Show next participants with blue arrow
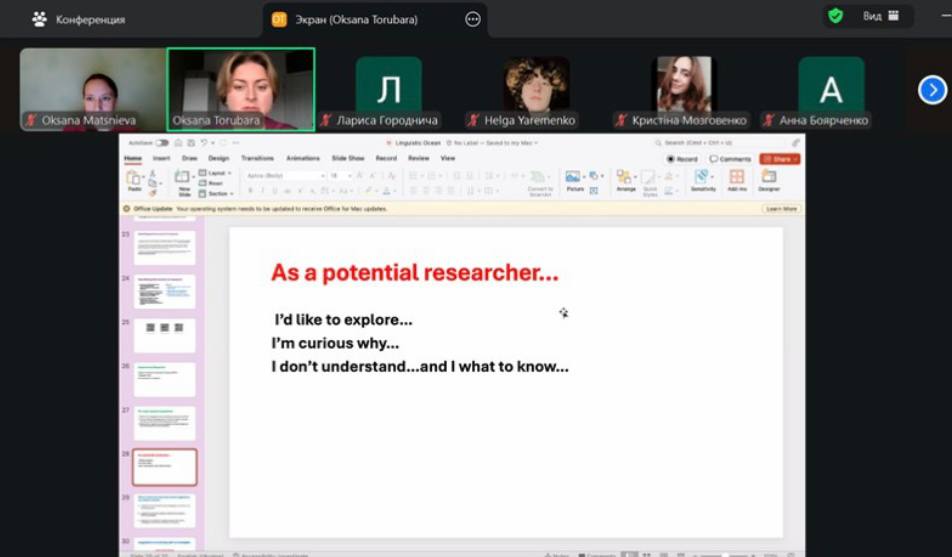 pos(932,90)
